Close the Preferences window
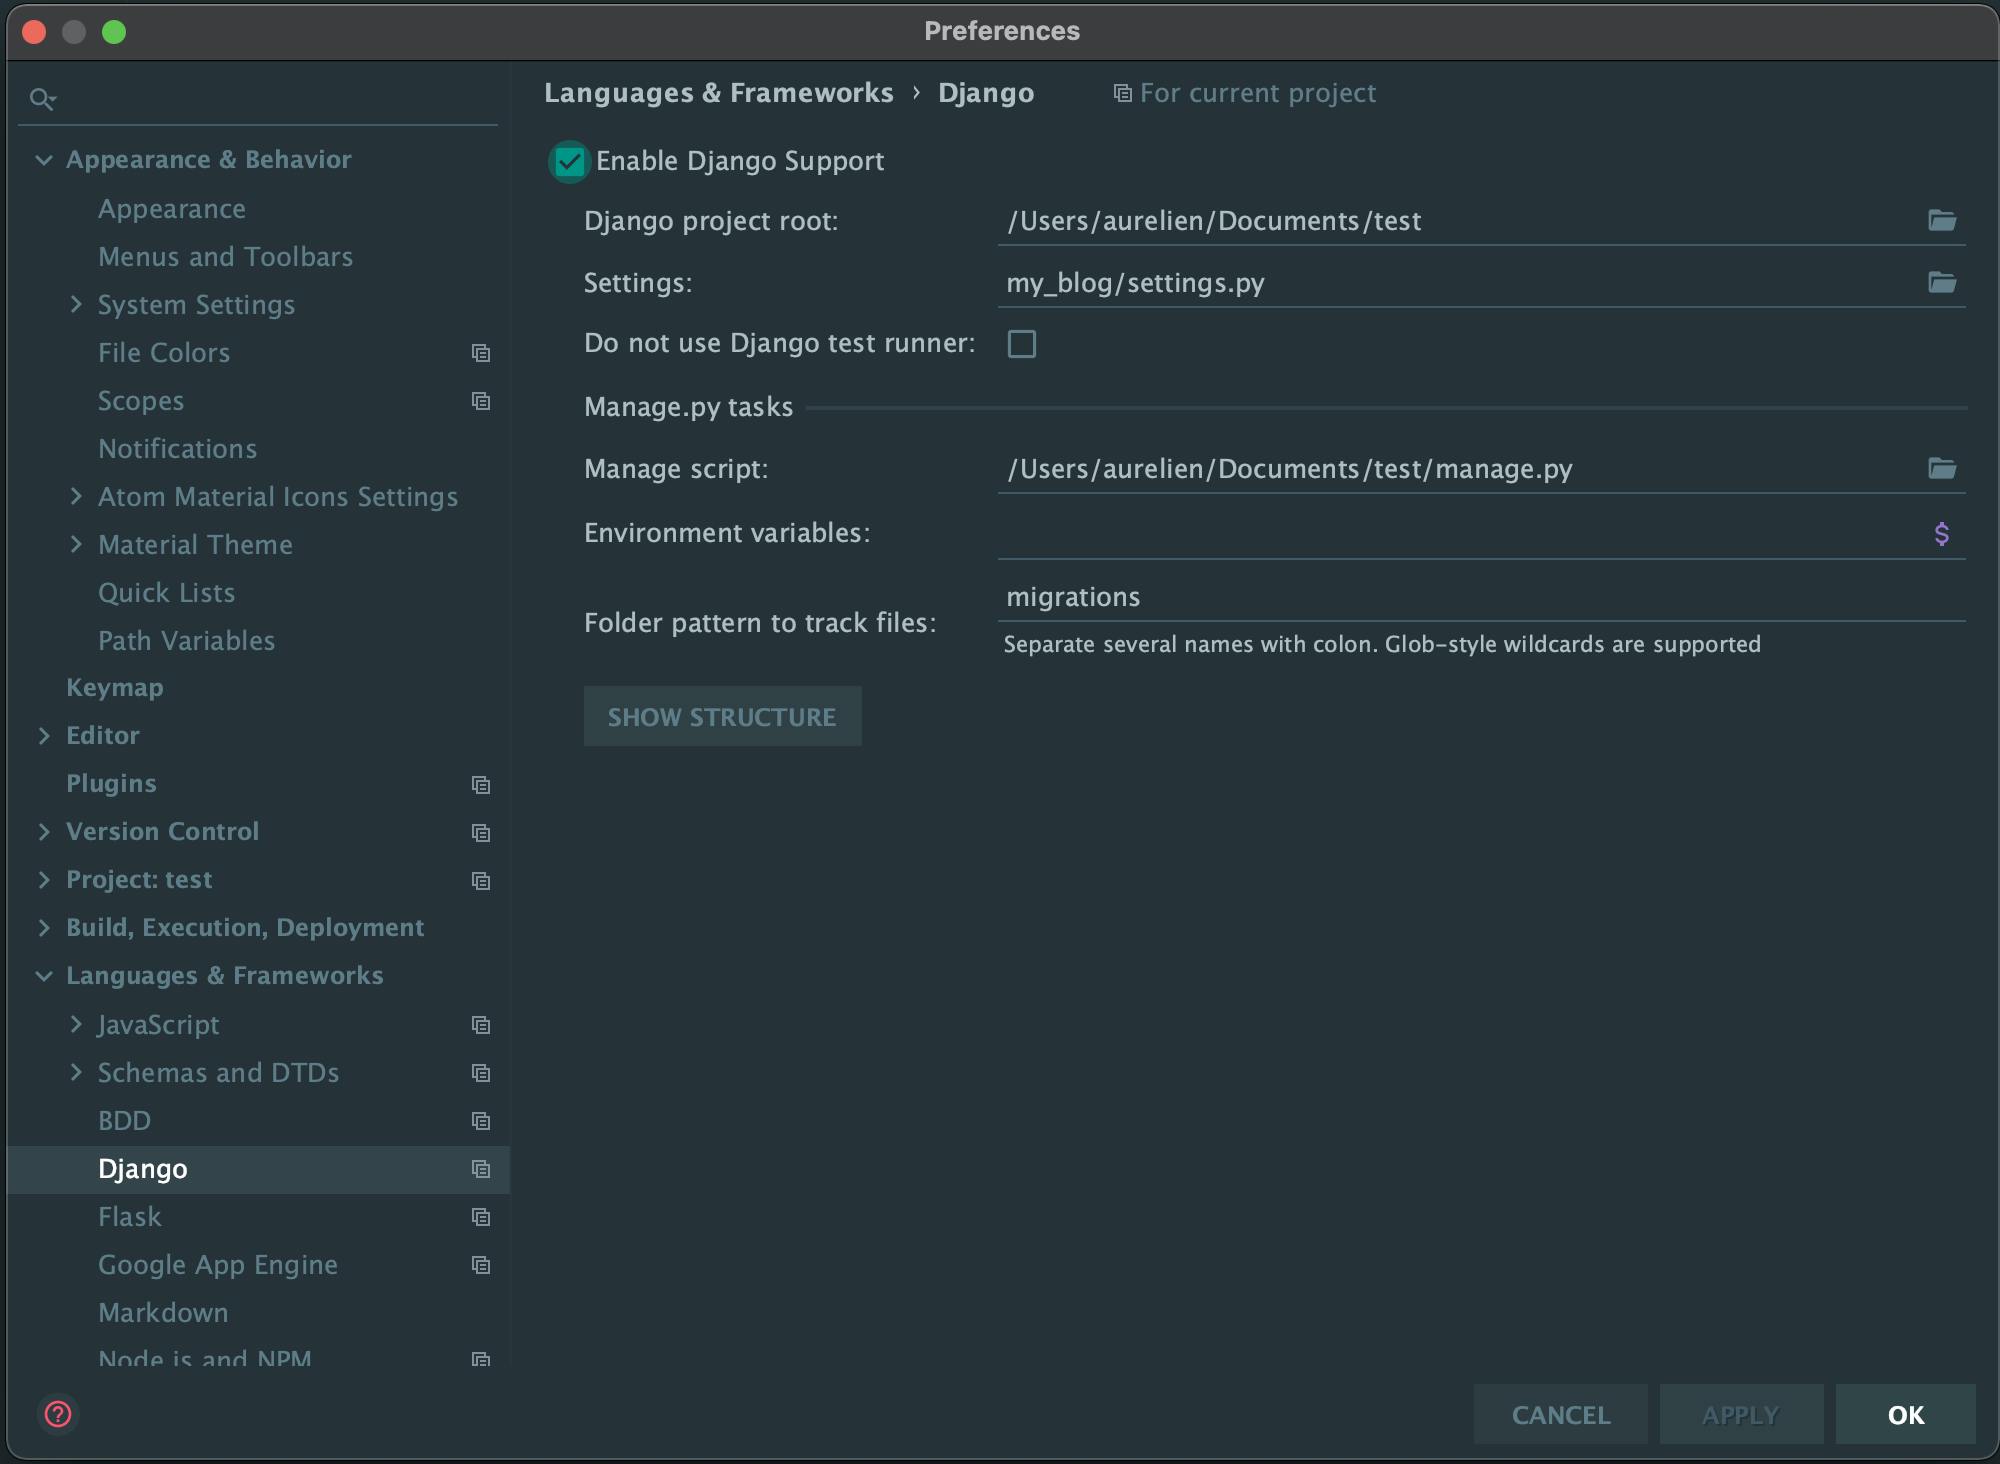 pos(34,32)
